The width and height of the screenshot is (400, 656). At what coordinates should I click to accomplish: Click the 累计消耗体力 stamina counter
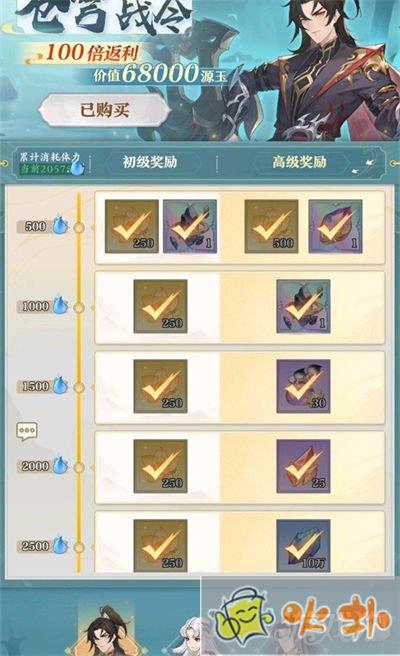50,163
